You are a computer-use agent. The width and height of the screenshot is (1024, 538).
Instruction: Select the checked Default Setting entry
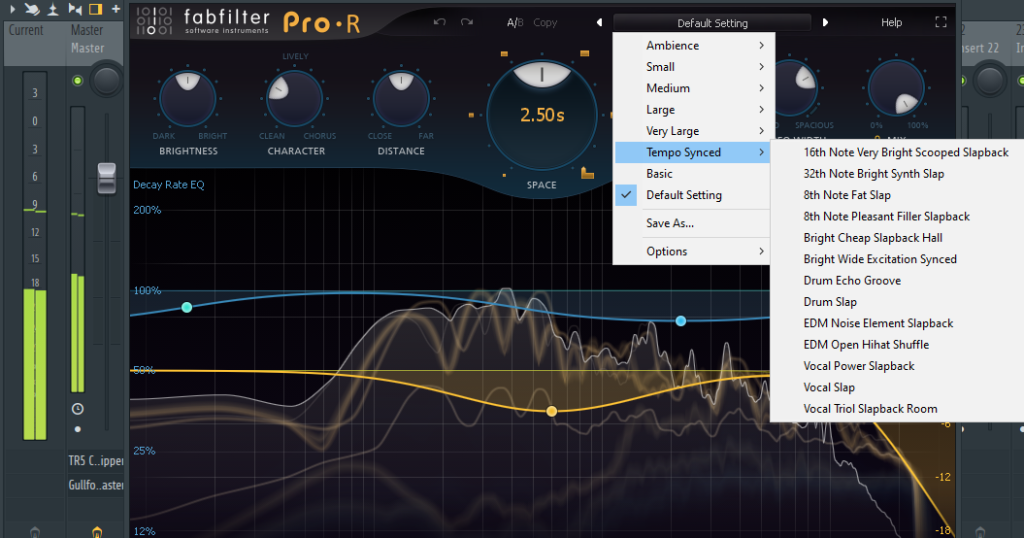tap(683, 195)
